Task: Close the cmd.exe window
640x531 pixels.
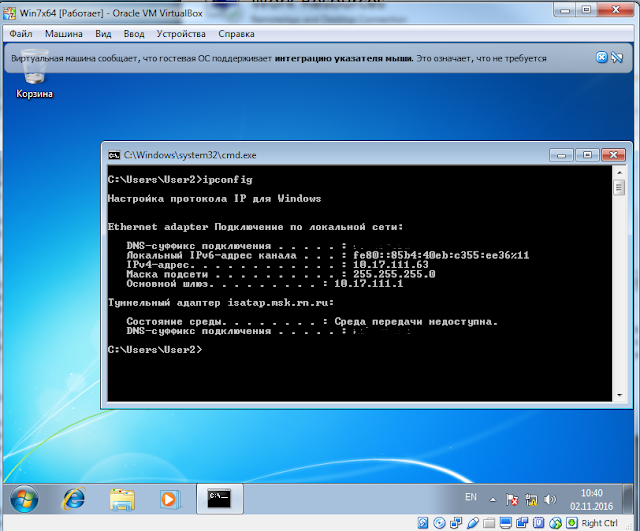Action: [613, 155]
